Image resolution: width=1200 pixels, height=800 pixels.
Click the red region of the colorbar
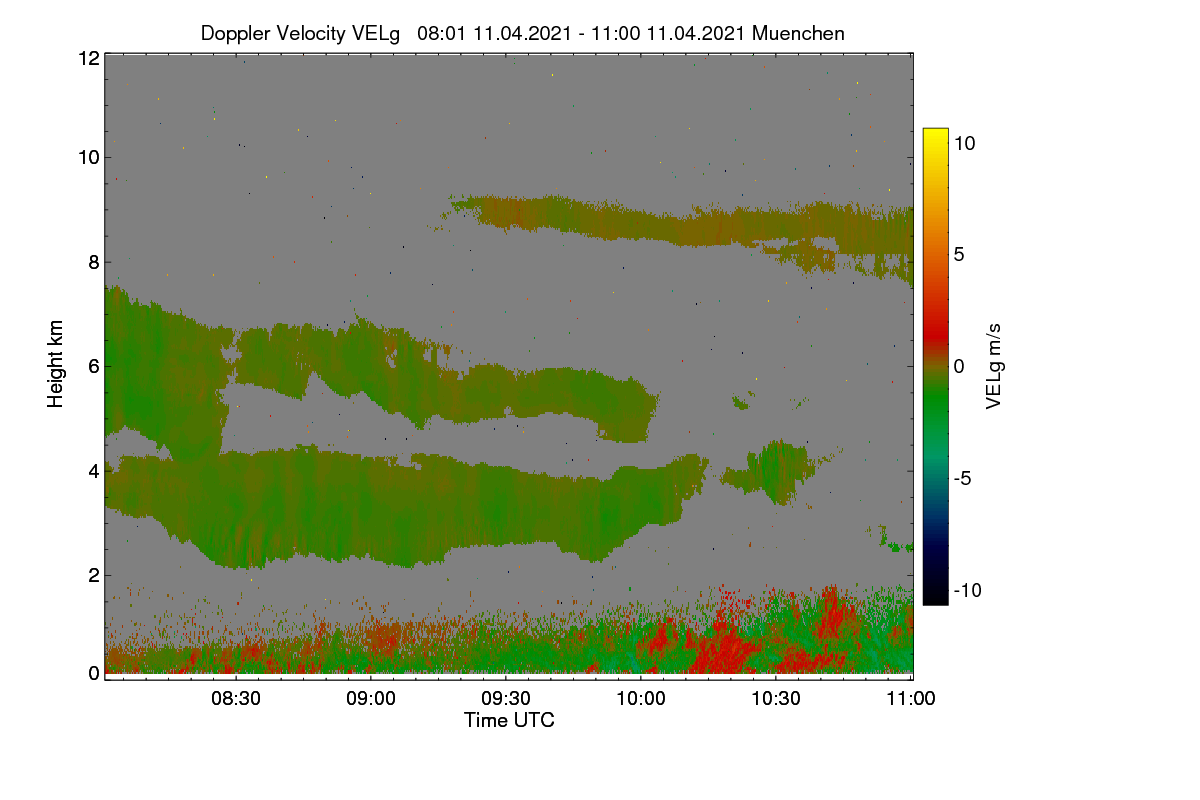(935, 320)
